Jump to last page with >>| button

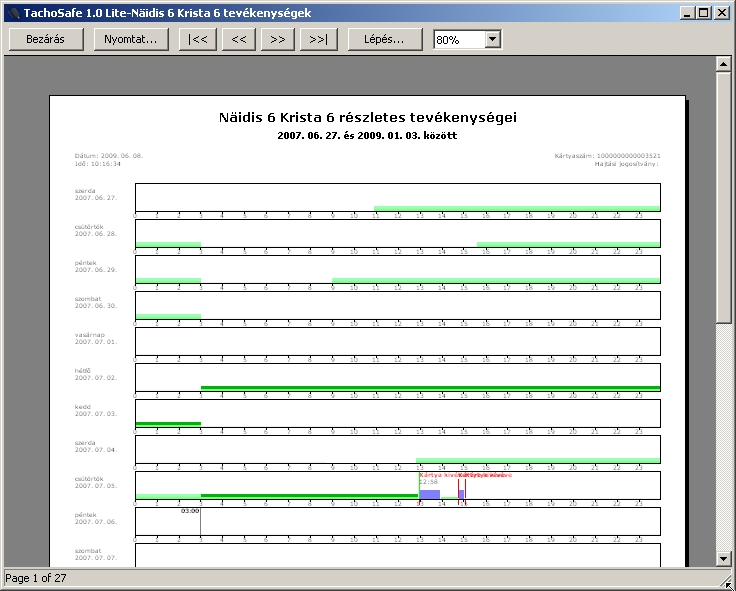tap(319, 39)
